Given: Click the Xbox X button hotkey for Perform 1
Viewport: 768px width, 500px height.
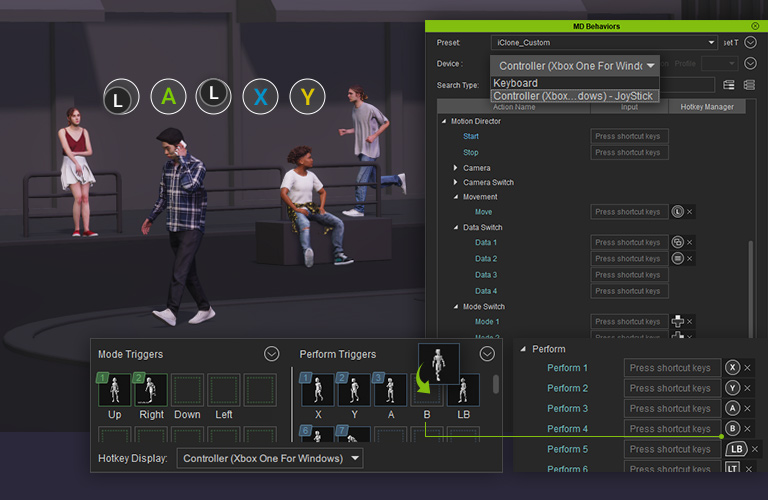Looking at the screenshot, I should click(x=733, y=368).
